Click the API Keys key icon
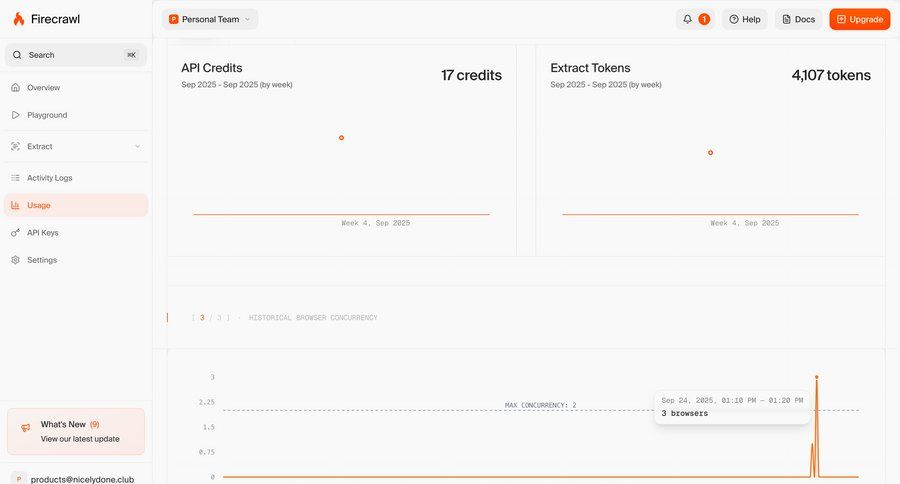Image resolution: width=900 pixels, height=484 pixels. 16,233
